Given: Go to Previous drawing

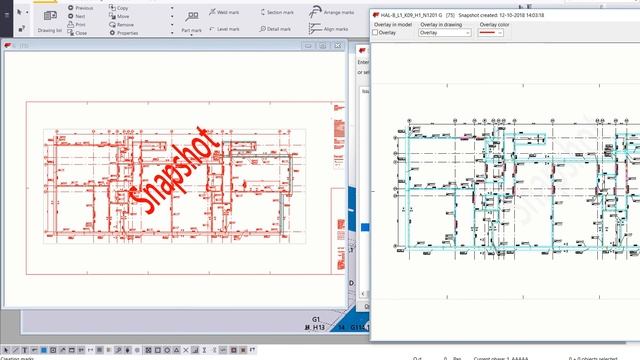Looking at the screenshot, I should point(81,8).
